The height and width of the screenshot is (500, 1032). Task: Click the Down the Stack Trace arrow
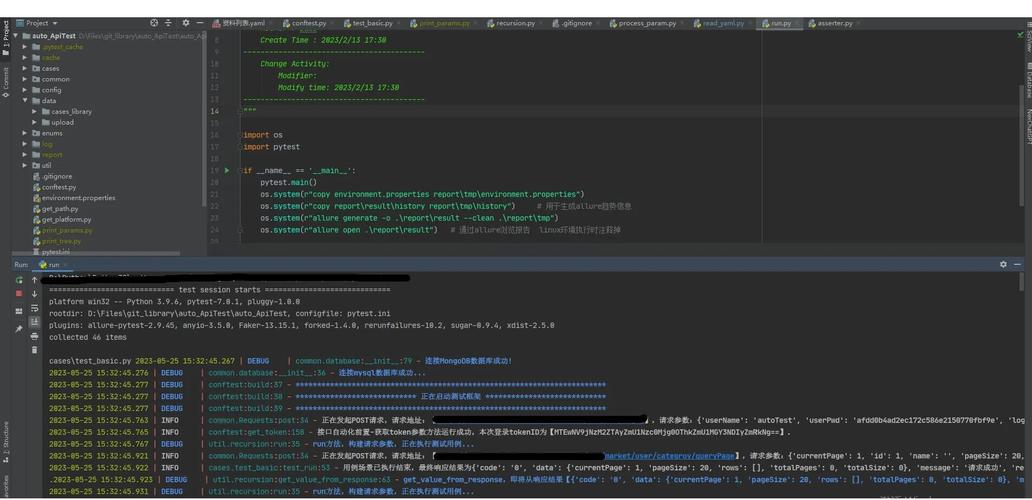pyautogui.click(x=35, y=293)
